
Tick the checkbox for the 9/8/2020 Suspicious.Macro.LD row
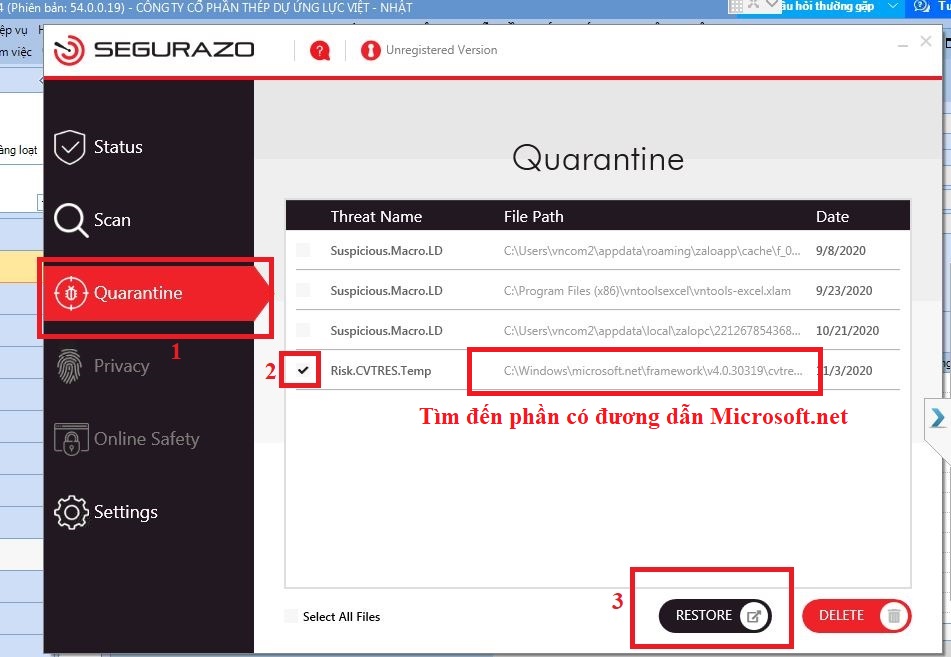(303, 250)
